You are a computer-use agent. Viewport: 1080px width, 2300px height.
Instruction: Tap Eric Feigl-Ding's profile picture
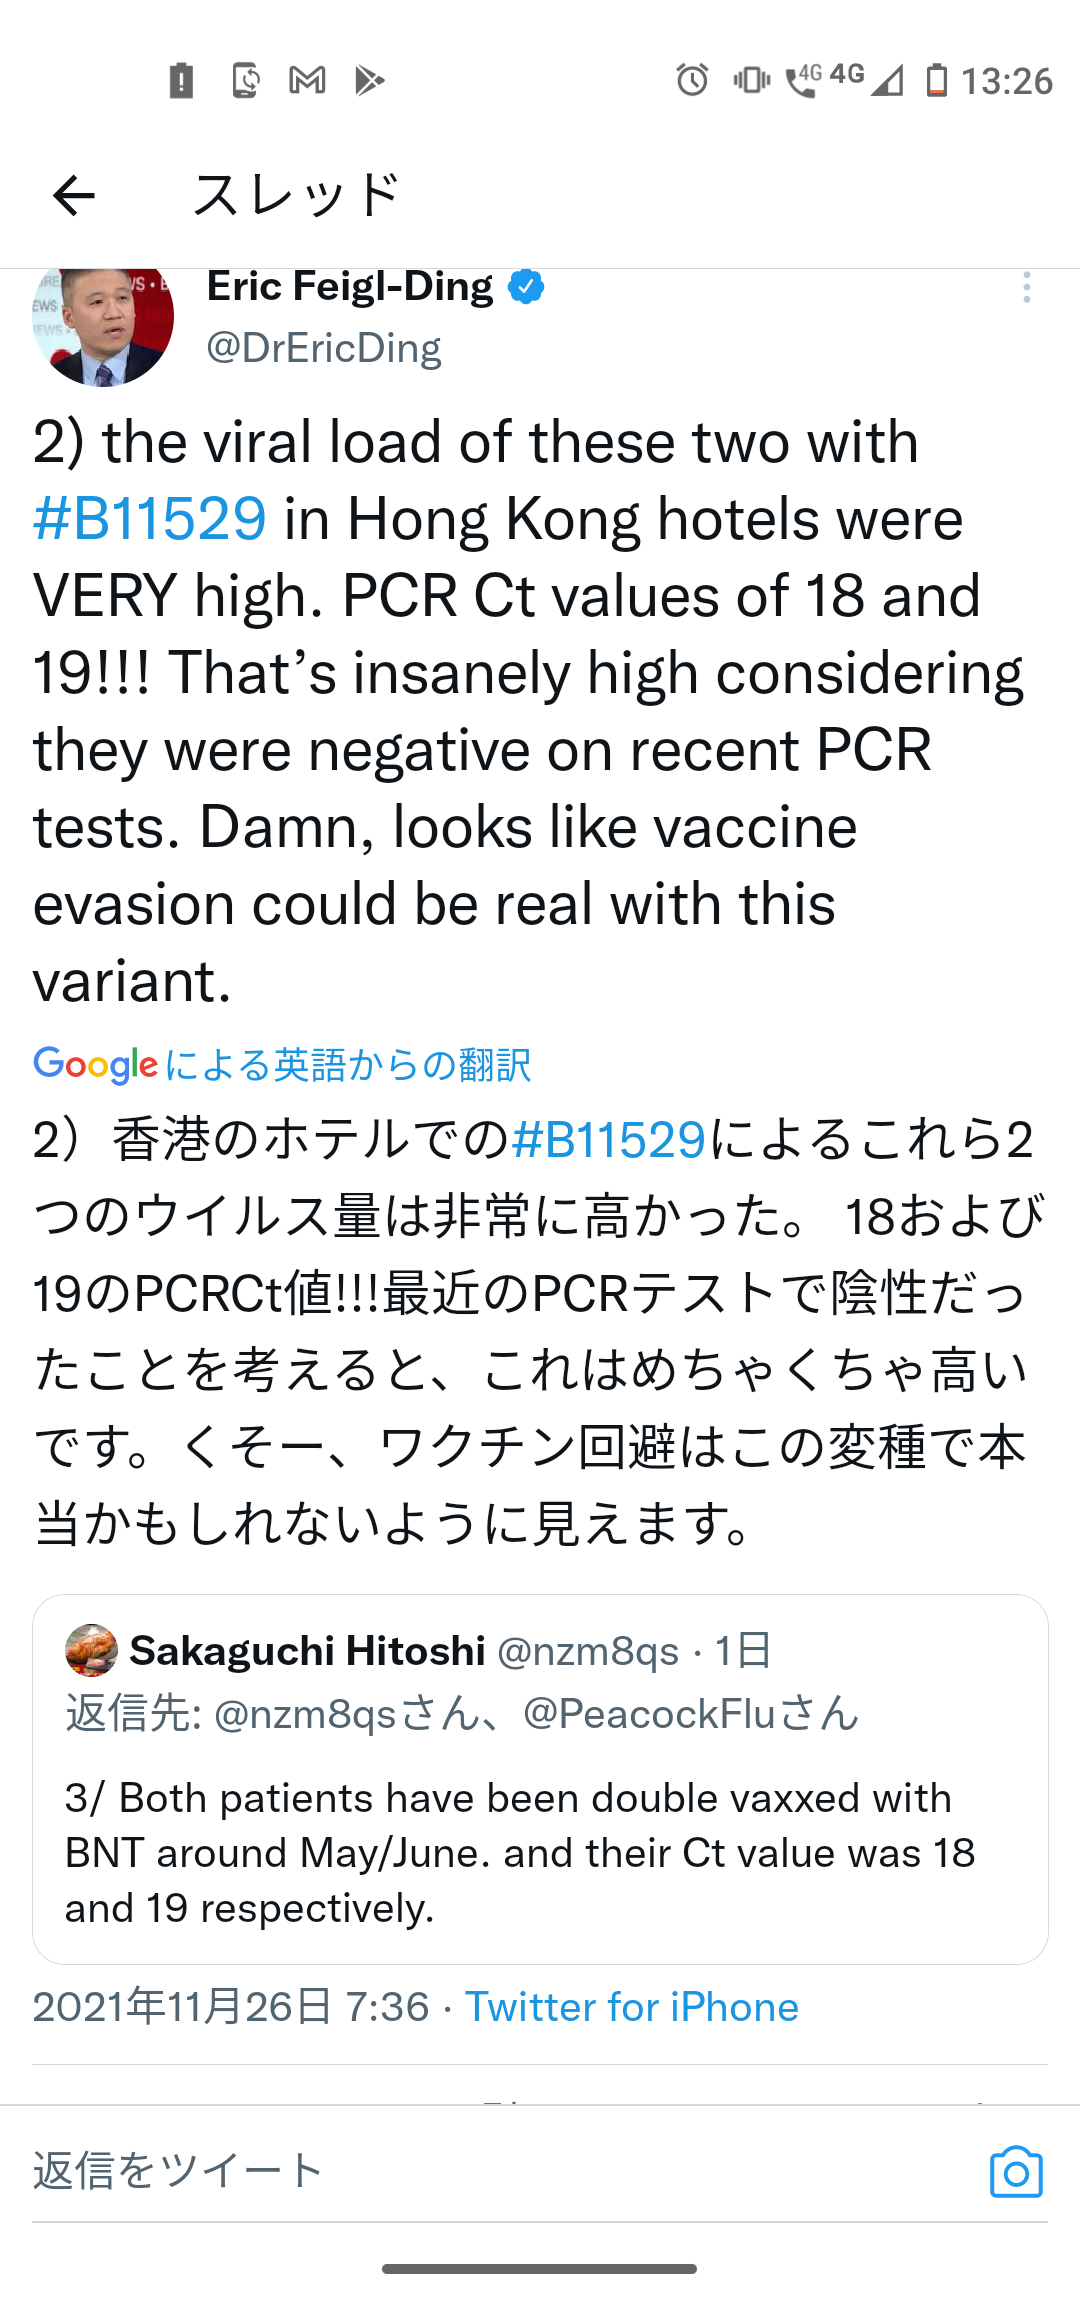103,320
